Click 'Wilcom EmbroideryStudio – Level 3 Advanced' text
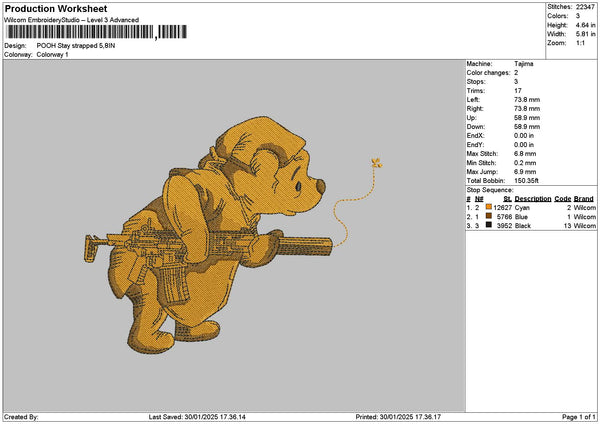 tap(72, 20)
